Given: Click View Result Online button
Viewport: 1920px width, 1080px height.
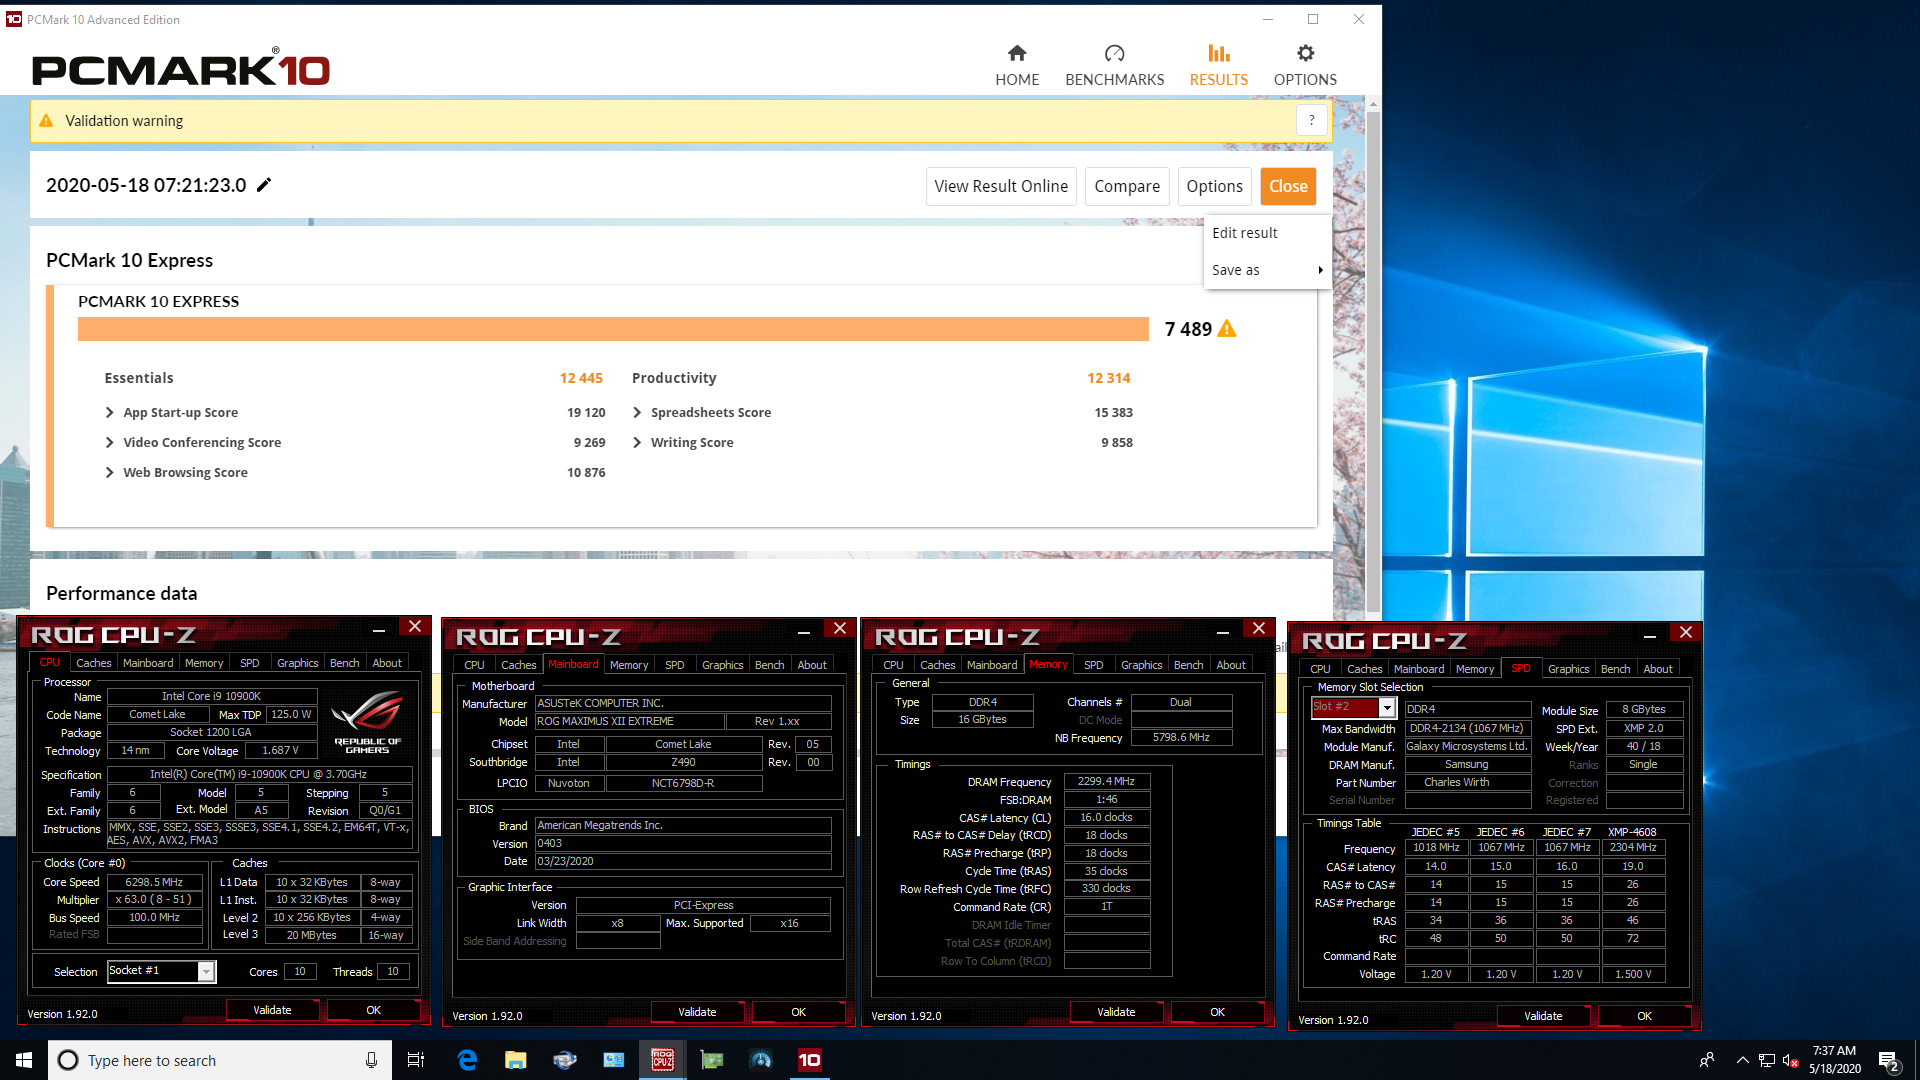Looking at the screenshot, I should click(x=1001, y=186).
